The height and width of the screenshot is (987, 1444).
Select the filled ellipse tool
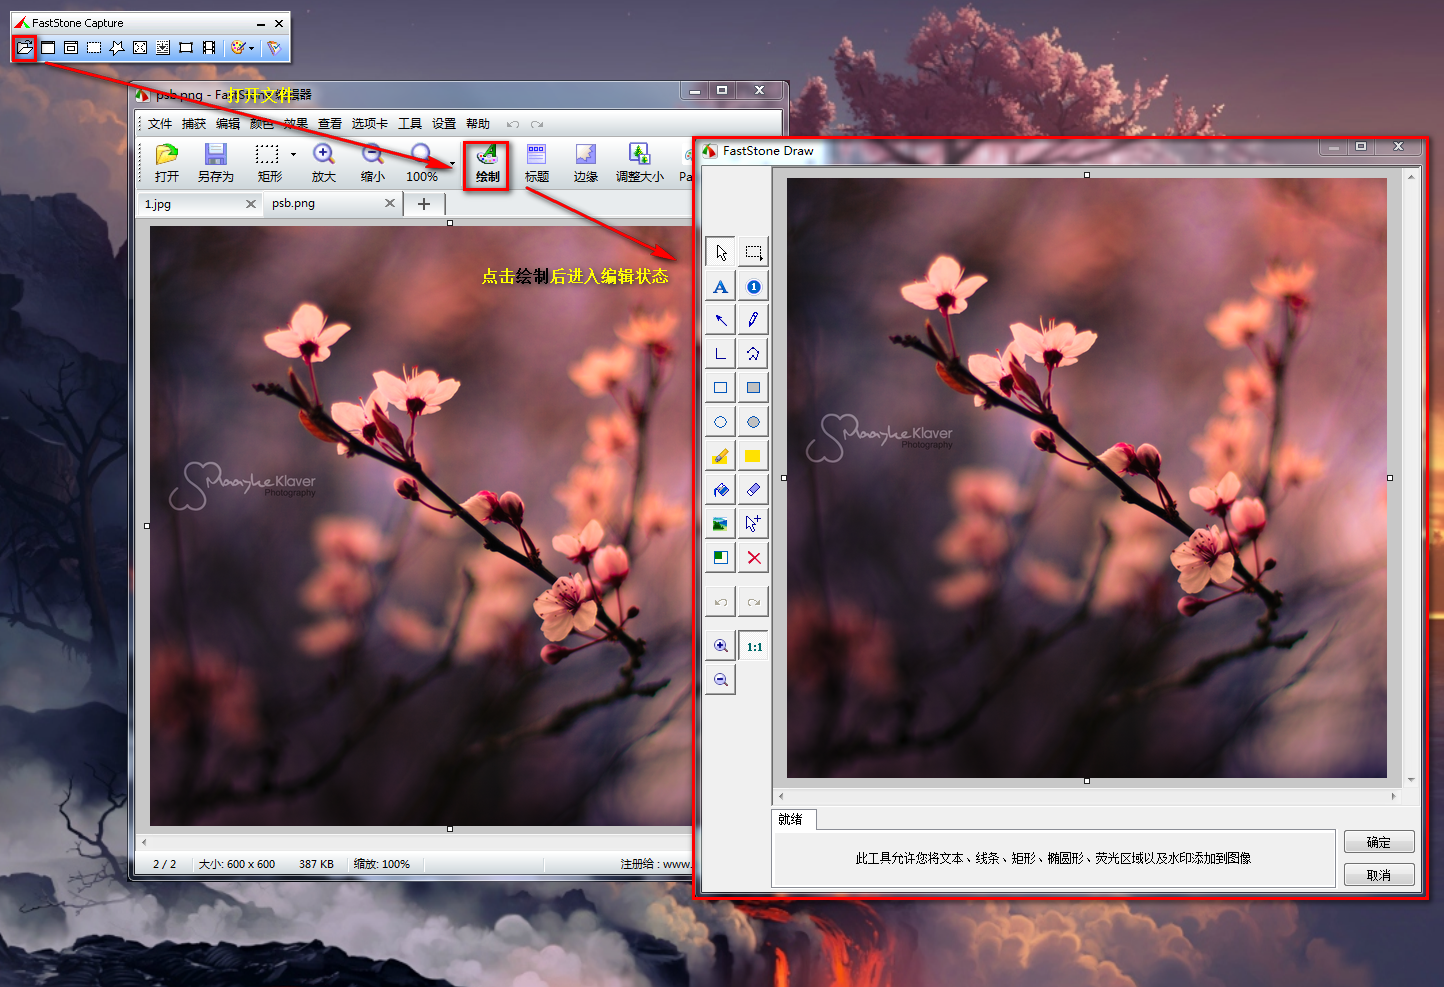click(x=753, y=422)
